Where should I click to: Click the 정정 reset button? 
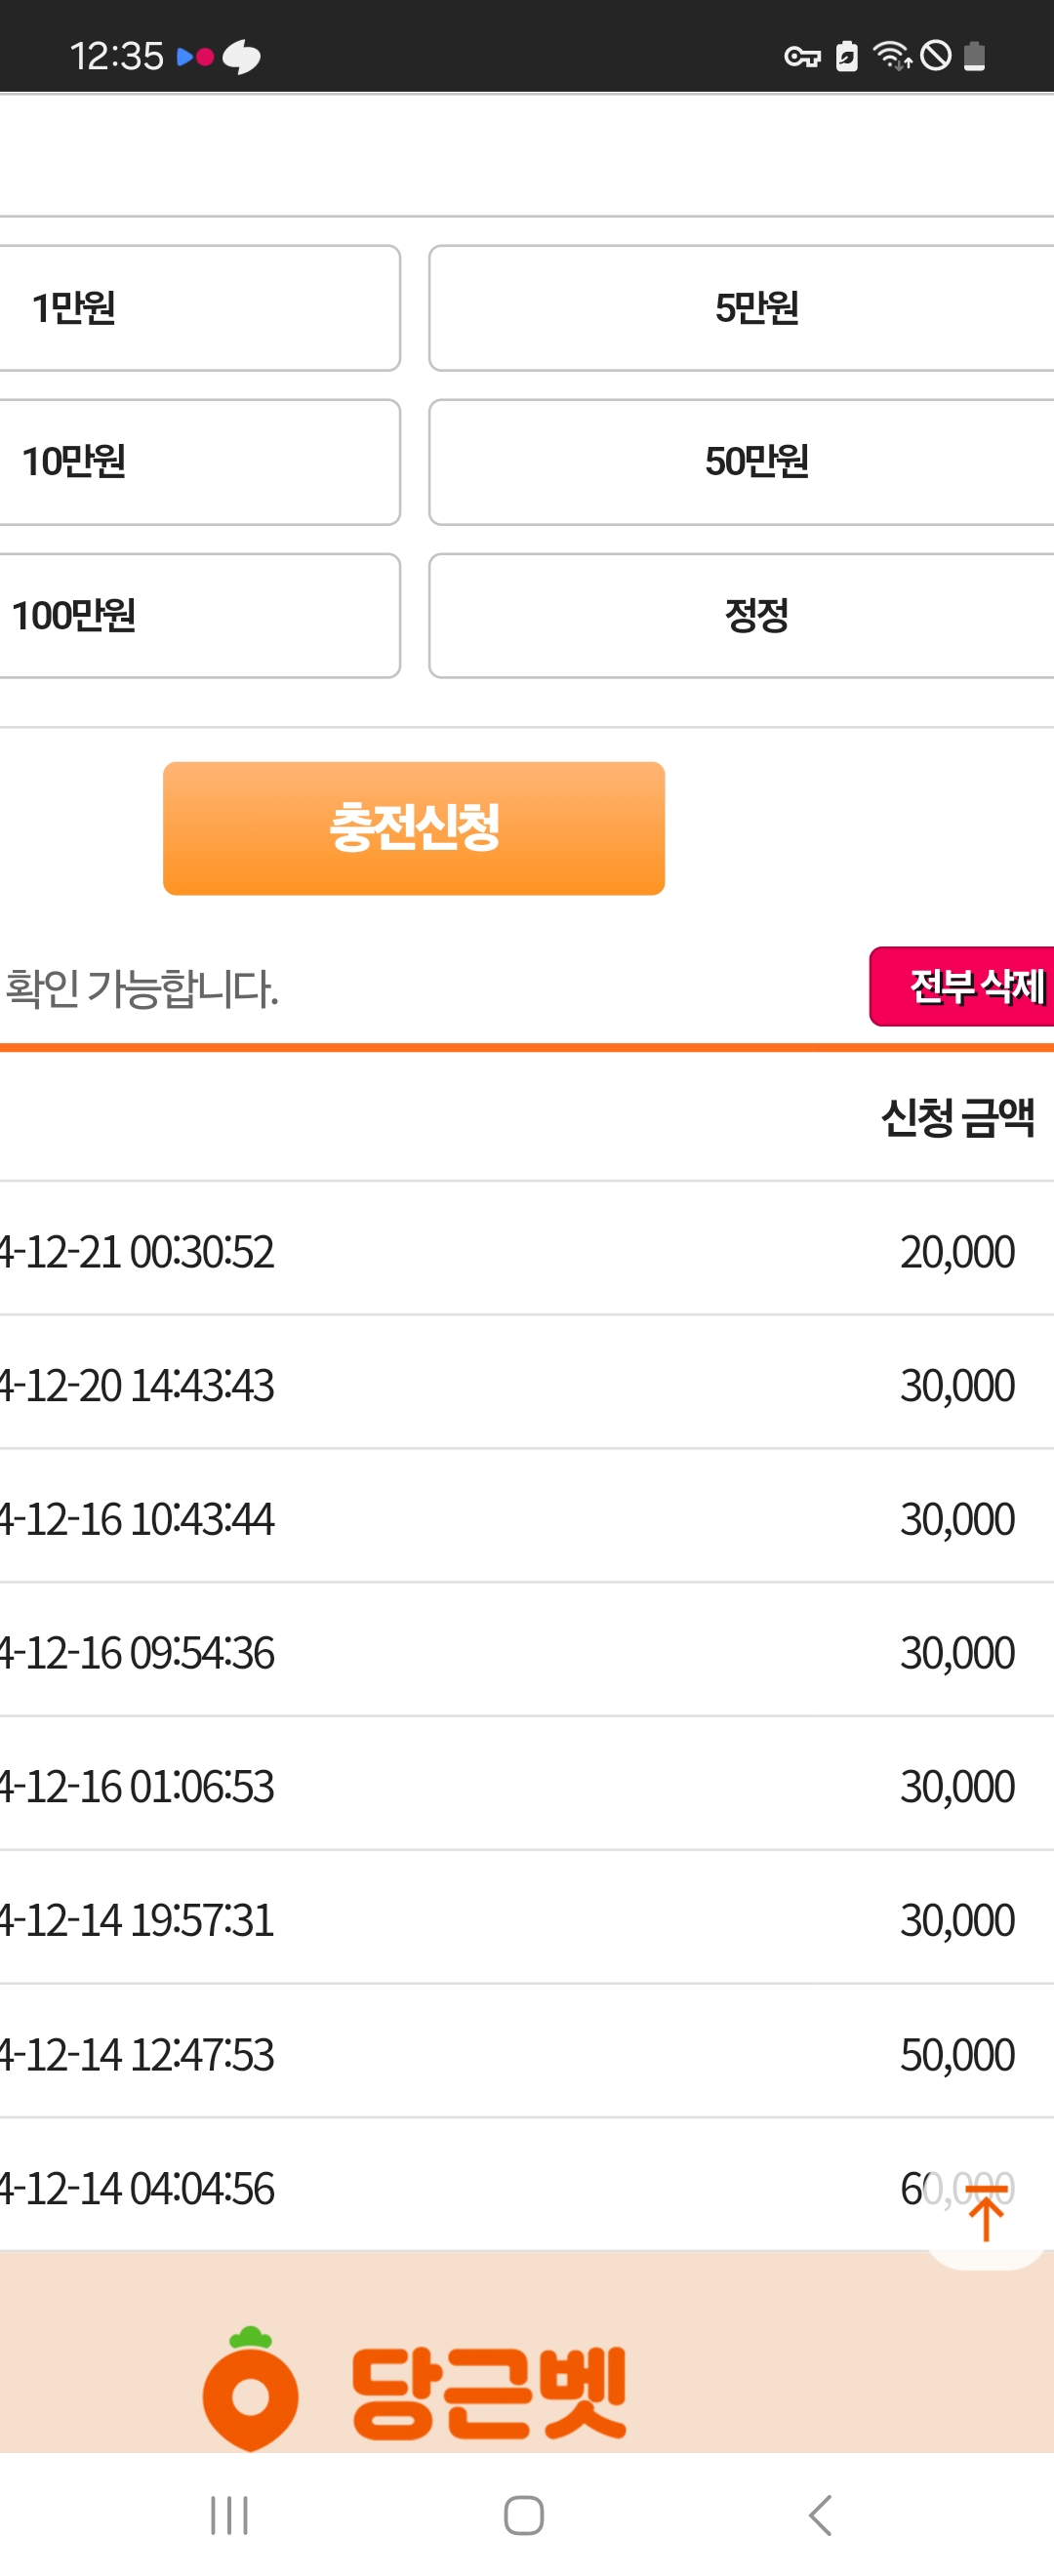click(741, 616)
